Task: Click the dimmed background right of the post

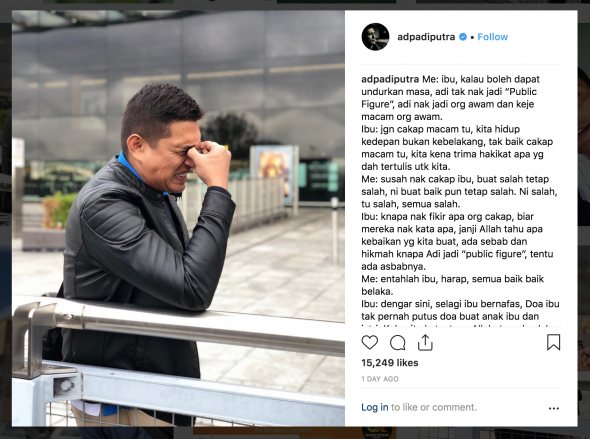Action: (584, 218)
